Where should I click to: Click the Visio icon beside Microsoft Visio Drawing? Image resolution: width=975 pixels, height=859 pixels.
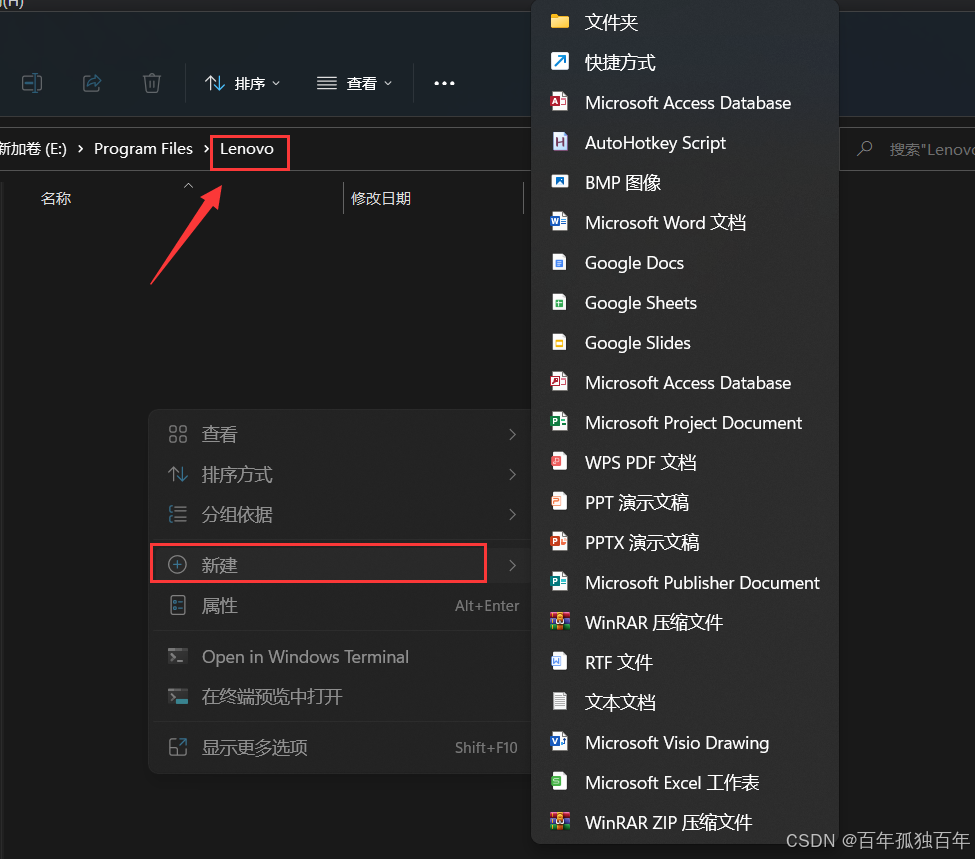(x=560, y=741)
